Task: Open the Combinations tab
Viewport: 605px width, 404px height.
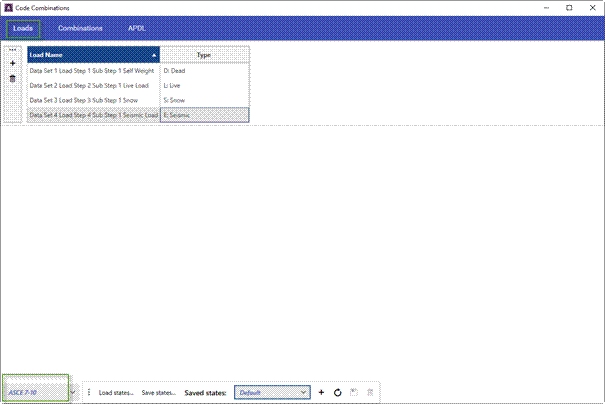Action: pos(80,29)
